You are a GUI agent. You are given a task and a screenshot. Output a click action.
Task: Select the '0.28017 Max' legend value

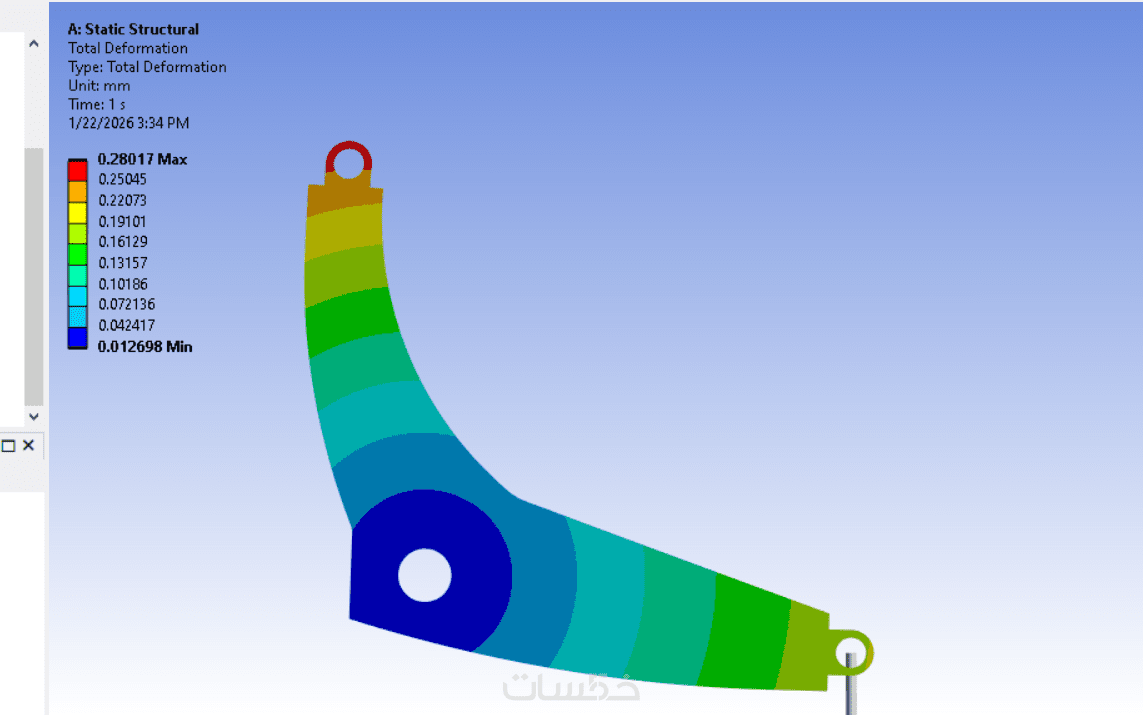point(142,159)
